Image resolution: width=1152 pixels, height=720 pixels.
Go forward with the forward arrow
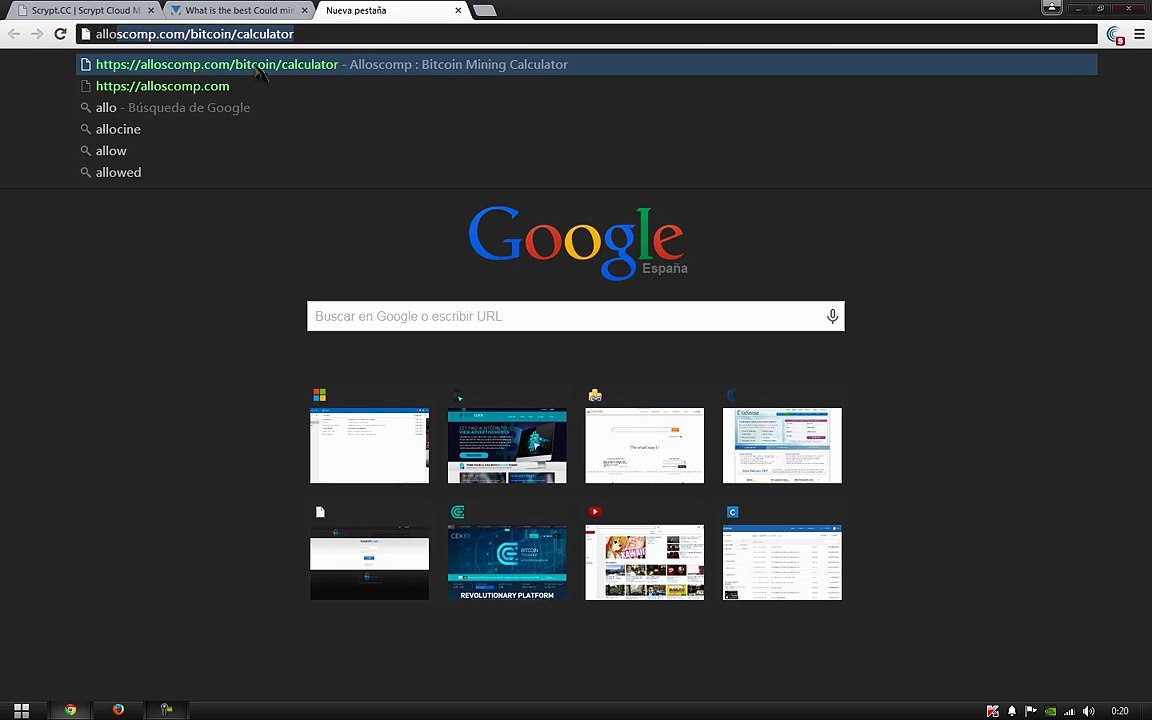(37, 34)
